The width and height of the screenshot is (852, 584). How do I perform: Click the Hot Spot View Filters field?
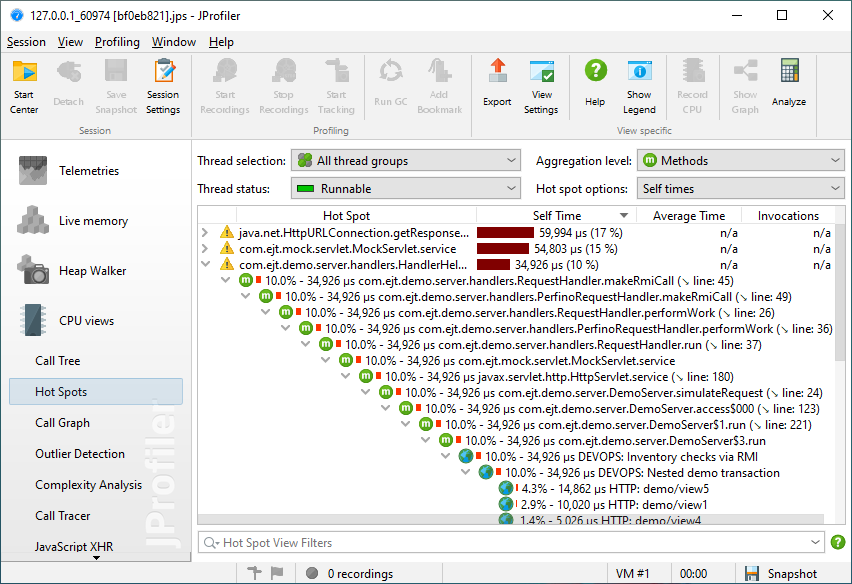(x=511, y=543)
